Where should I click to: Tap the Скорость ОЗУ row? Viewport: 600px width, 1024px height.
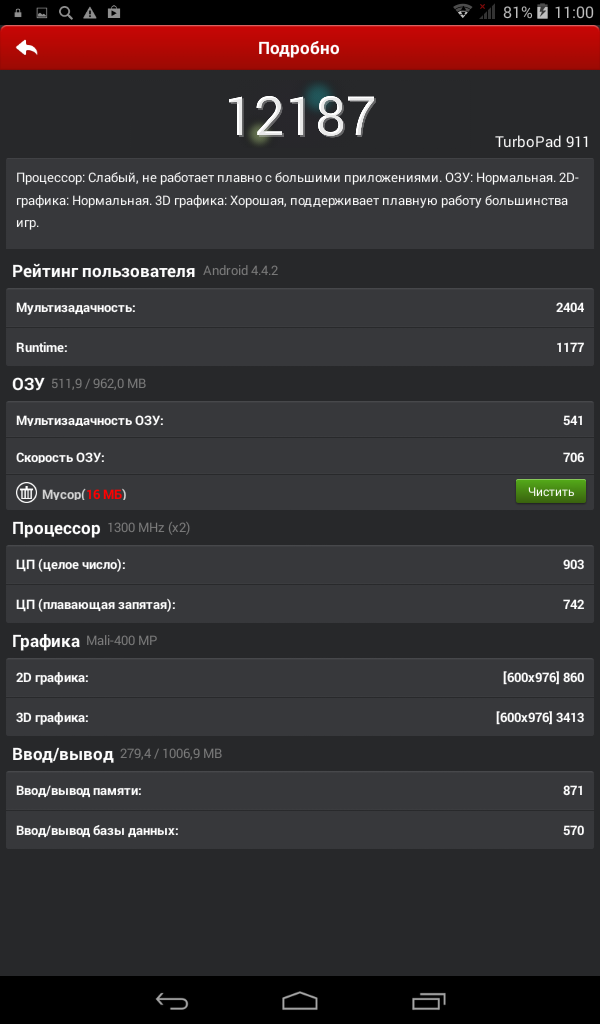pos(300,456)
